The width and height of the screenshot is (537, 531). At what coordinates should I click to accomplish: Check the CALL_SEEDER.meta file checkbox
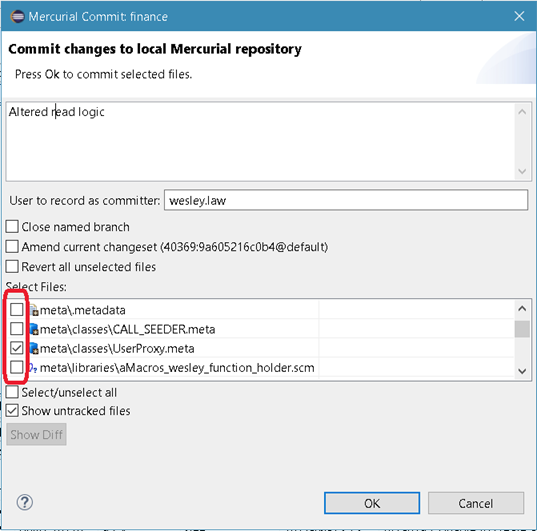16,329
